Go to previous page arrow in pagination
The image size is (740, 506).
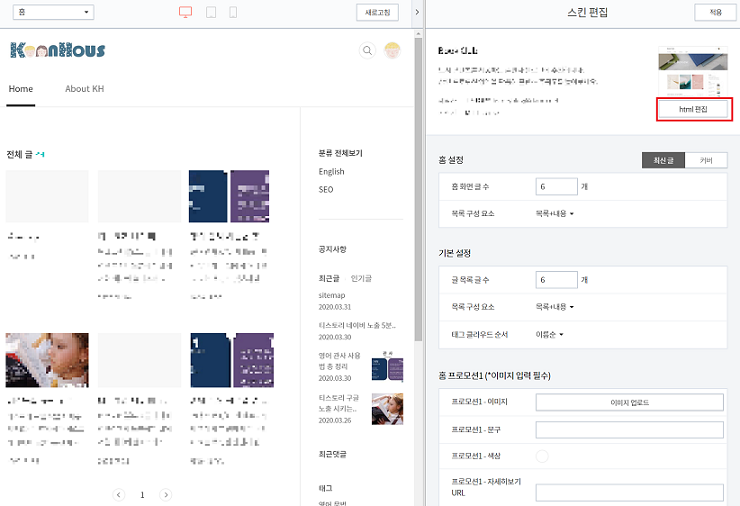tap(118, 495)
